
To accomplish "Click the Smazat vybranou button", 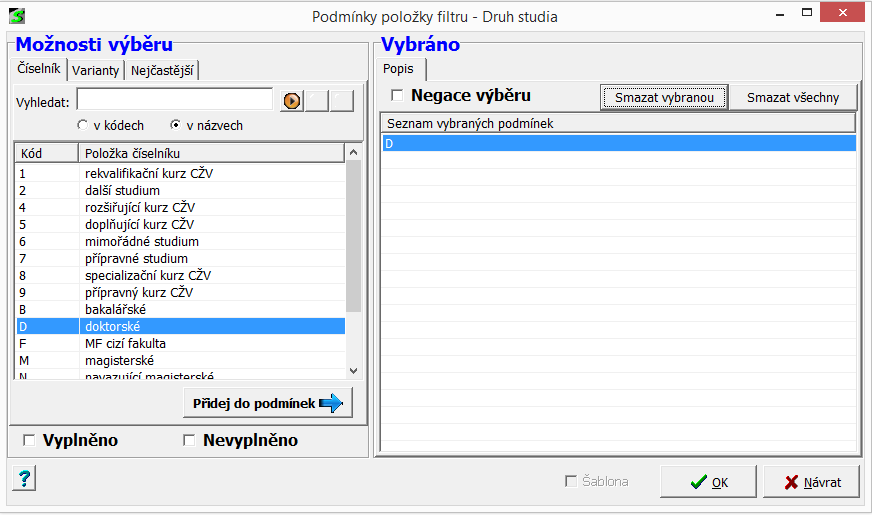I will tap(664, 97).
